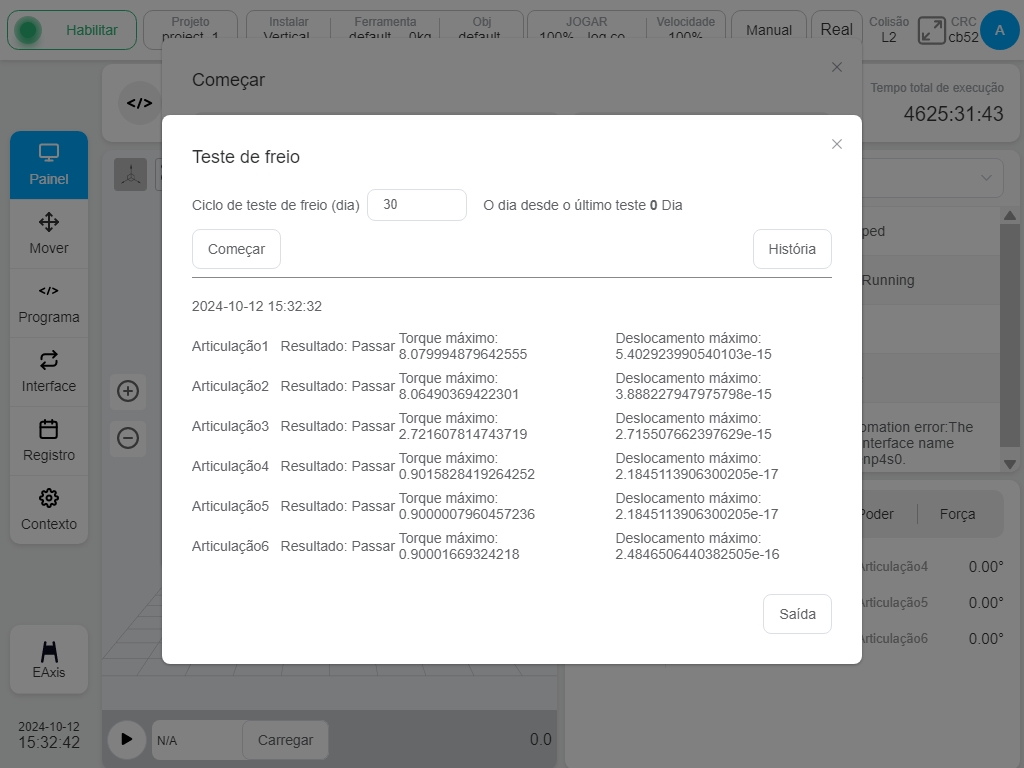Edit the brake test cycle days field
The width and height of the screenshot is (1024, 768).
pyautogui.click(x=417, y=205)
